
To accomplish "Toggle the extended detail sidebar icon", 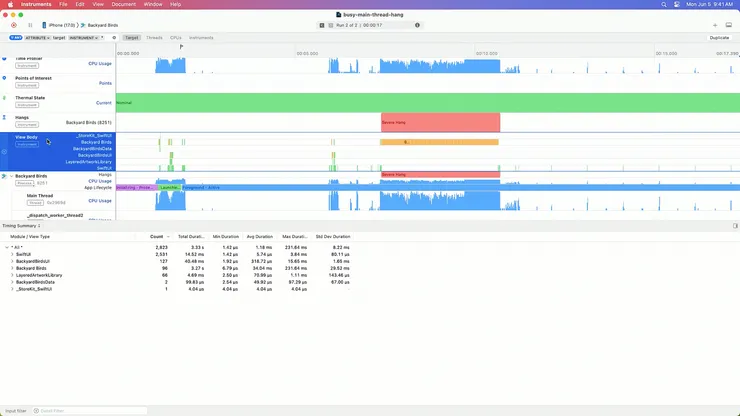I will point(735,226).
